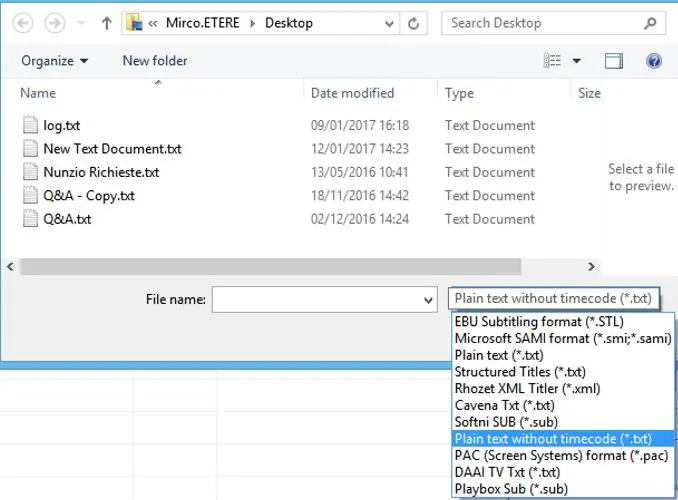The width and height of the screenshot is (678, 500).
Task: Click the change view icon
Action: (549, 61)
